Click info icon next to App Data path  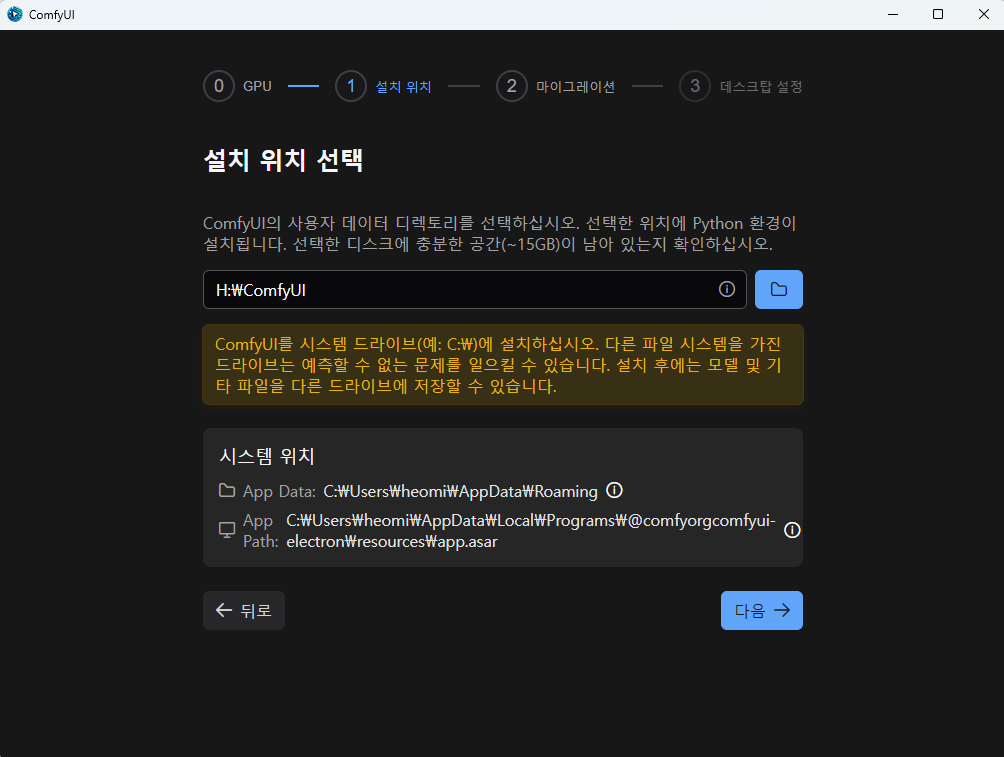coord(614,491)
